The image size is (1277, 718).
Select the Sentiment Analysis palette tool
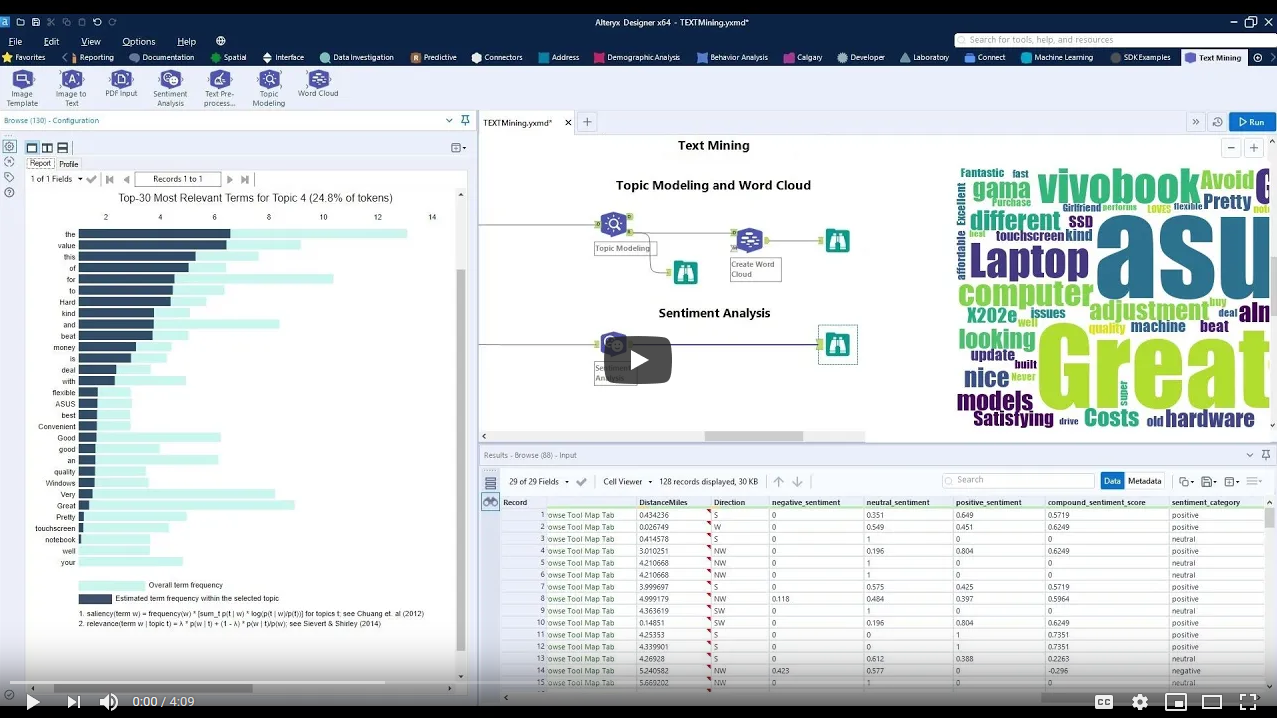[170, 88]
